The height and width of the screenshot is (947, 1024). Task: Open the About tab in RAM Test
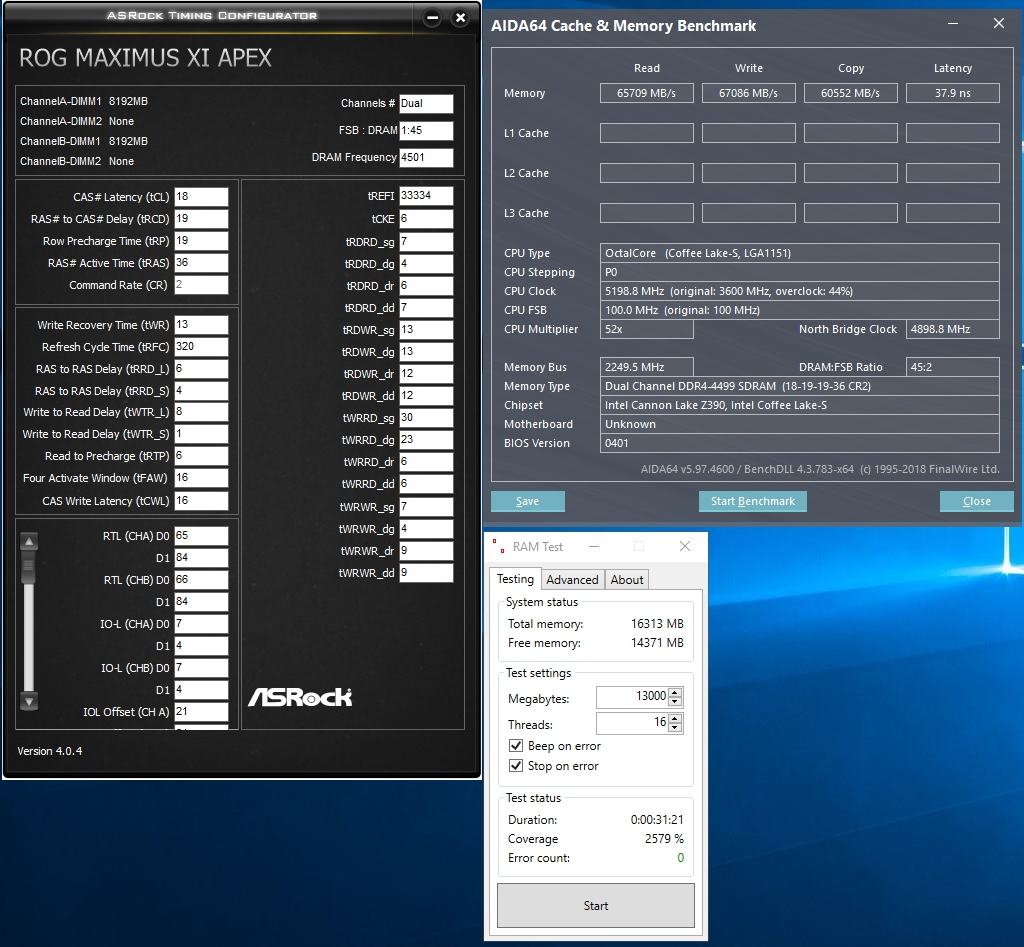(627, 579)
